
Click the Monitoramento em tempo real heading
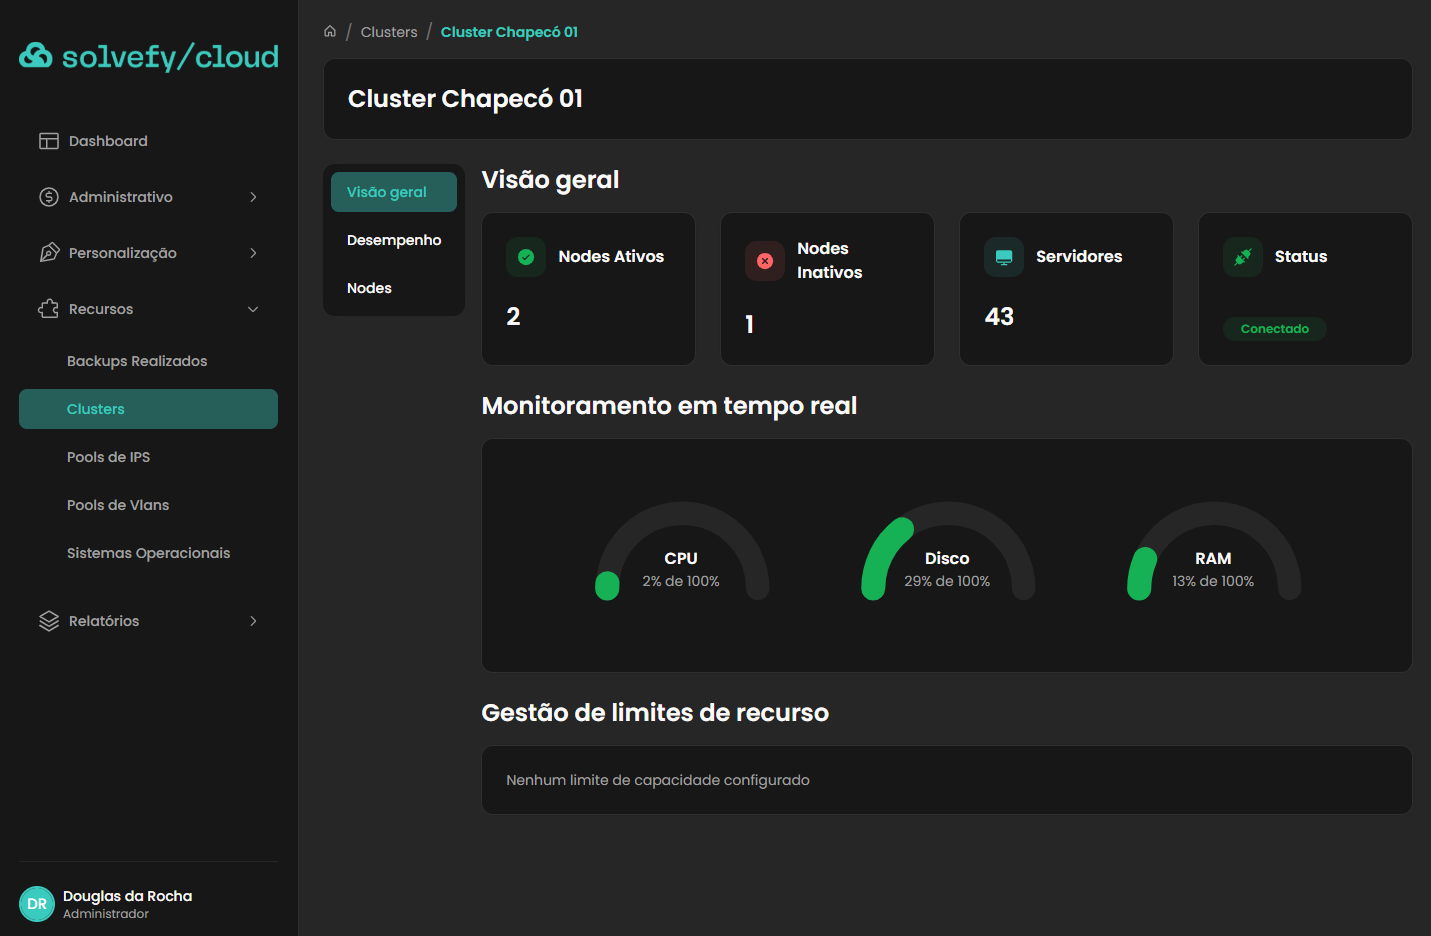pos(669,406)
